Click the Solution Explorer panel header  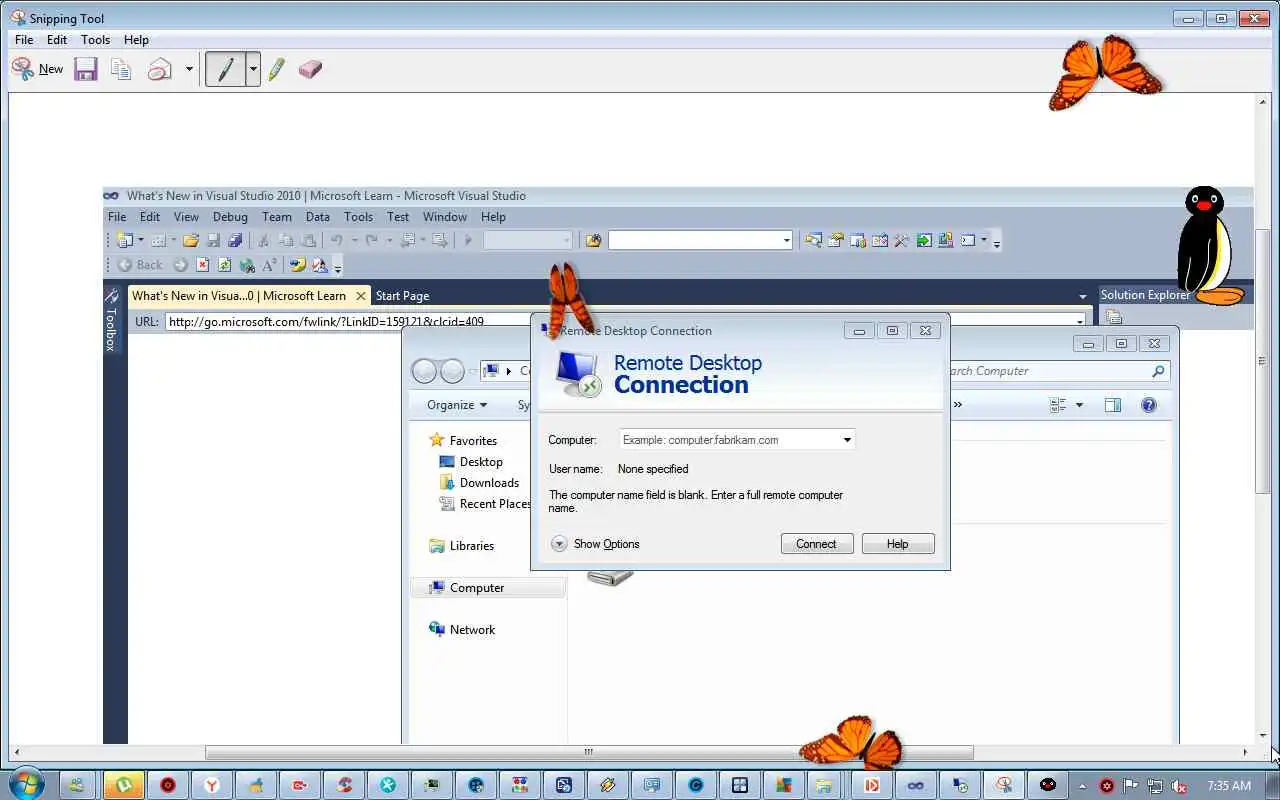click(1145, 295)
